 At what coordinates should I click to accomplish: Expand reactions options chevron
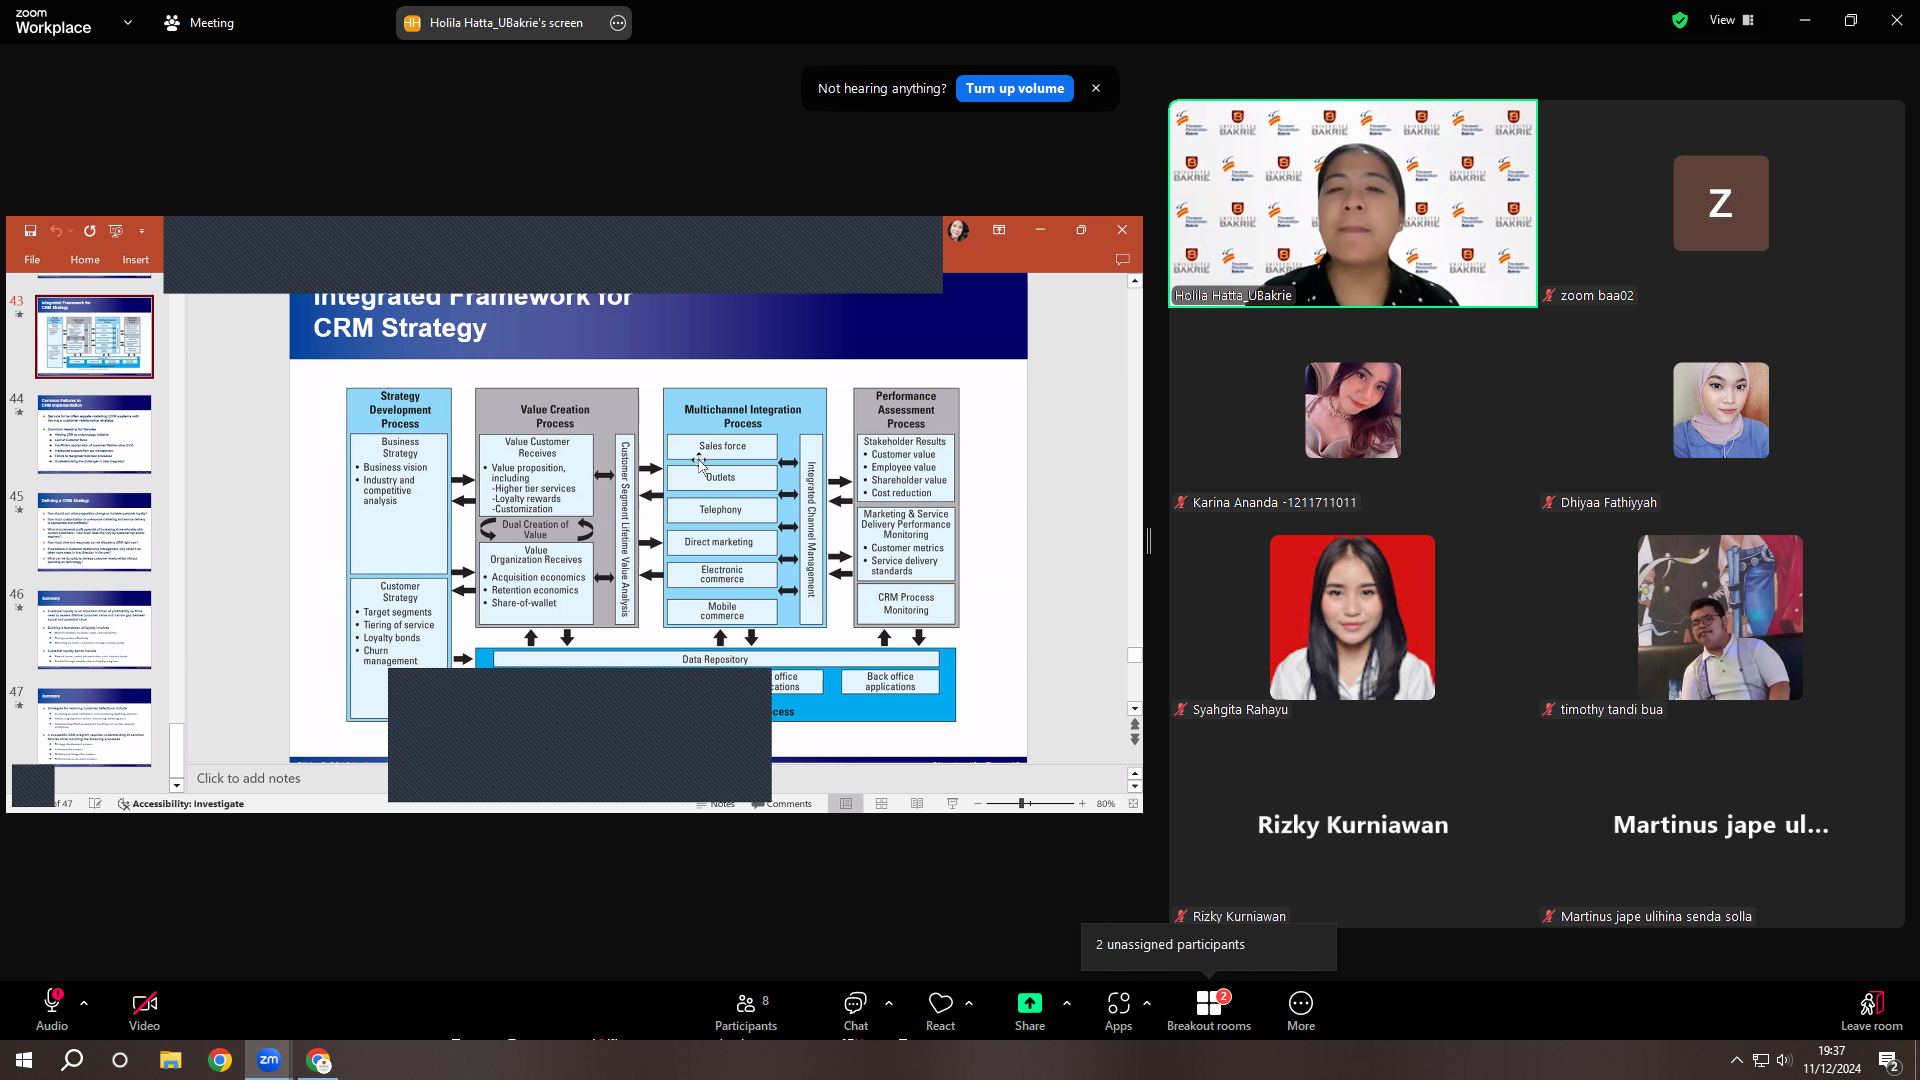969,1003
